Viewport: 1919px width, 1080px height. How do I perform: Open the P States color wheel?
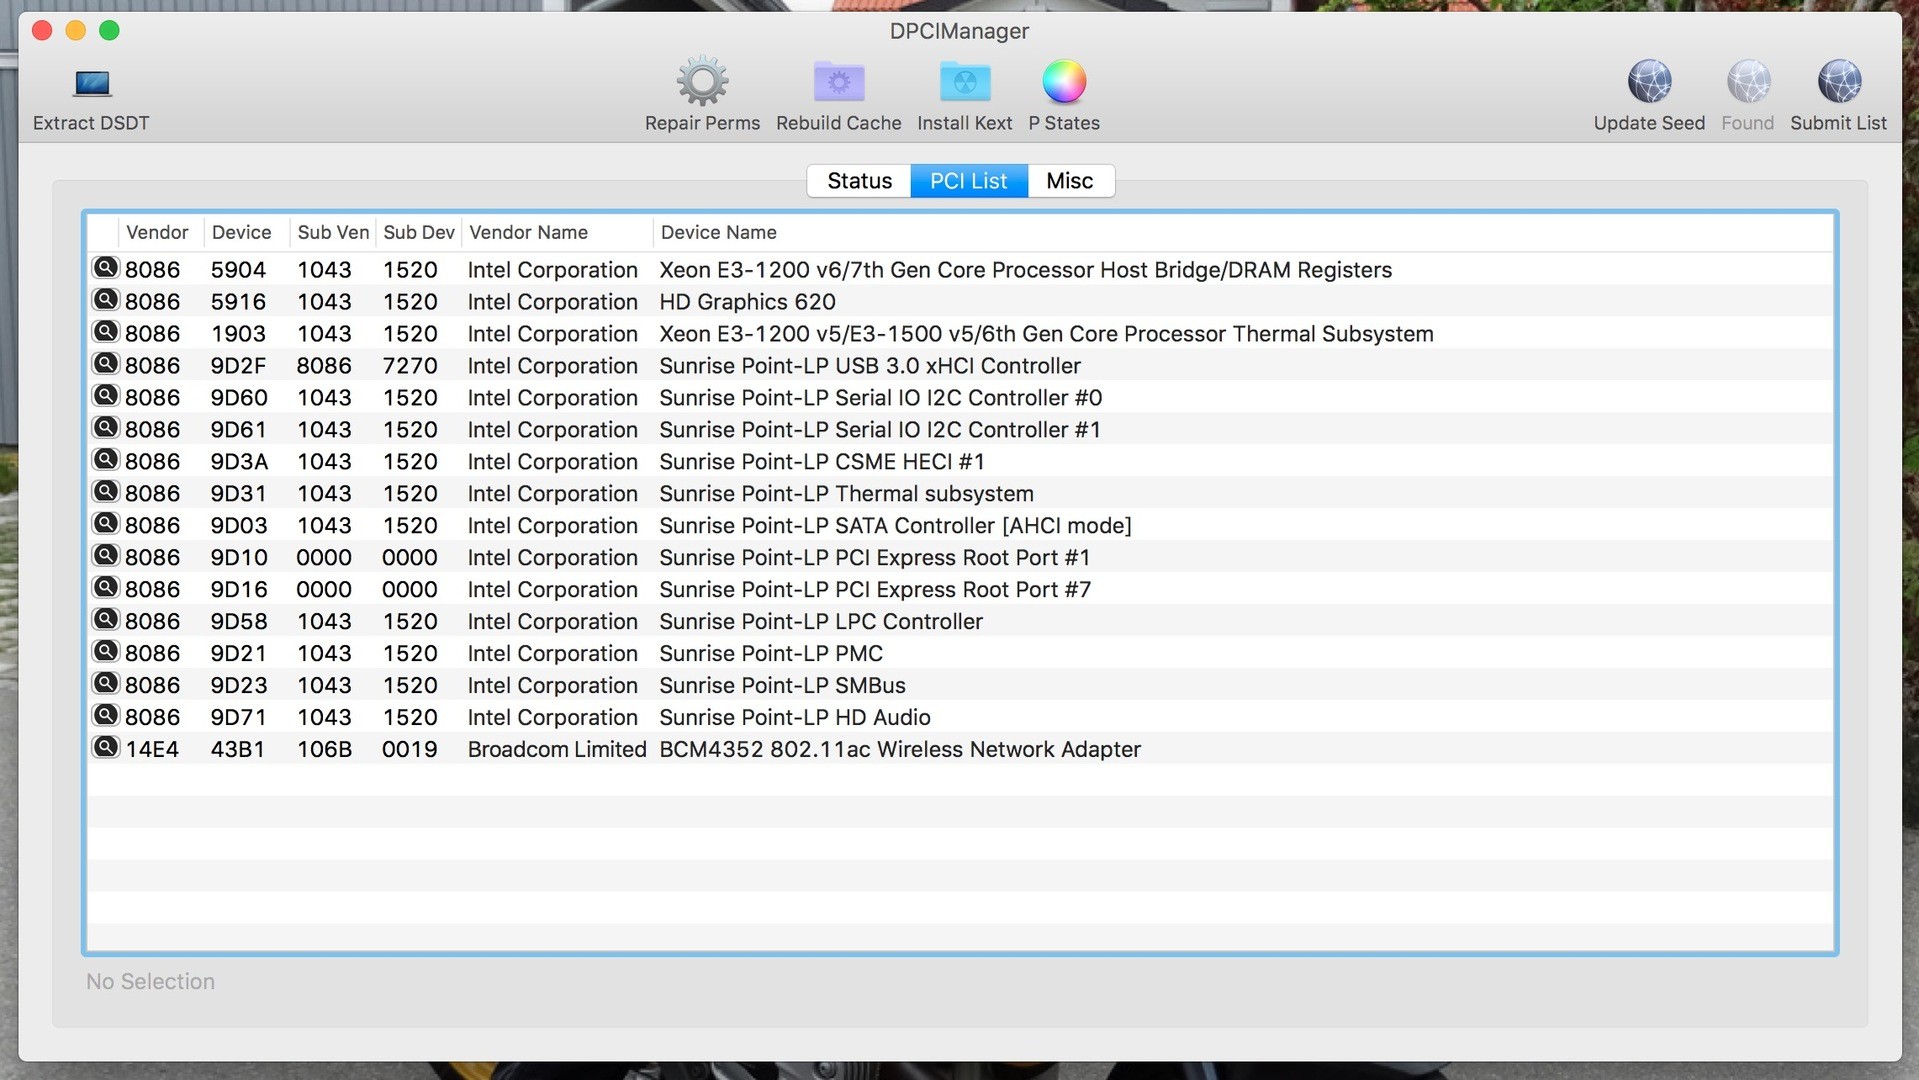pyautogui.click(x=1063, y=82)
